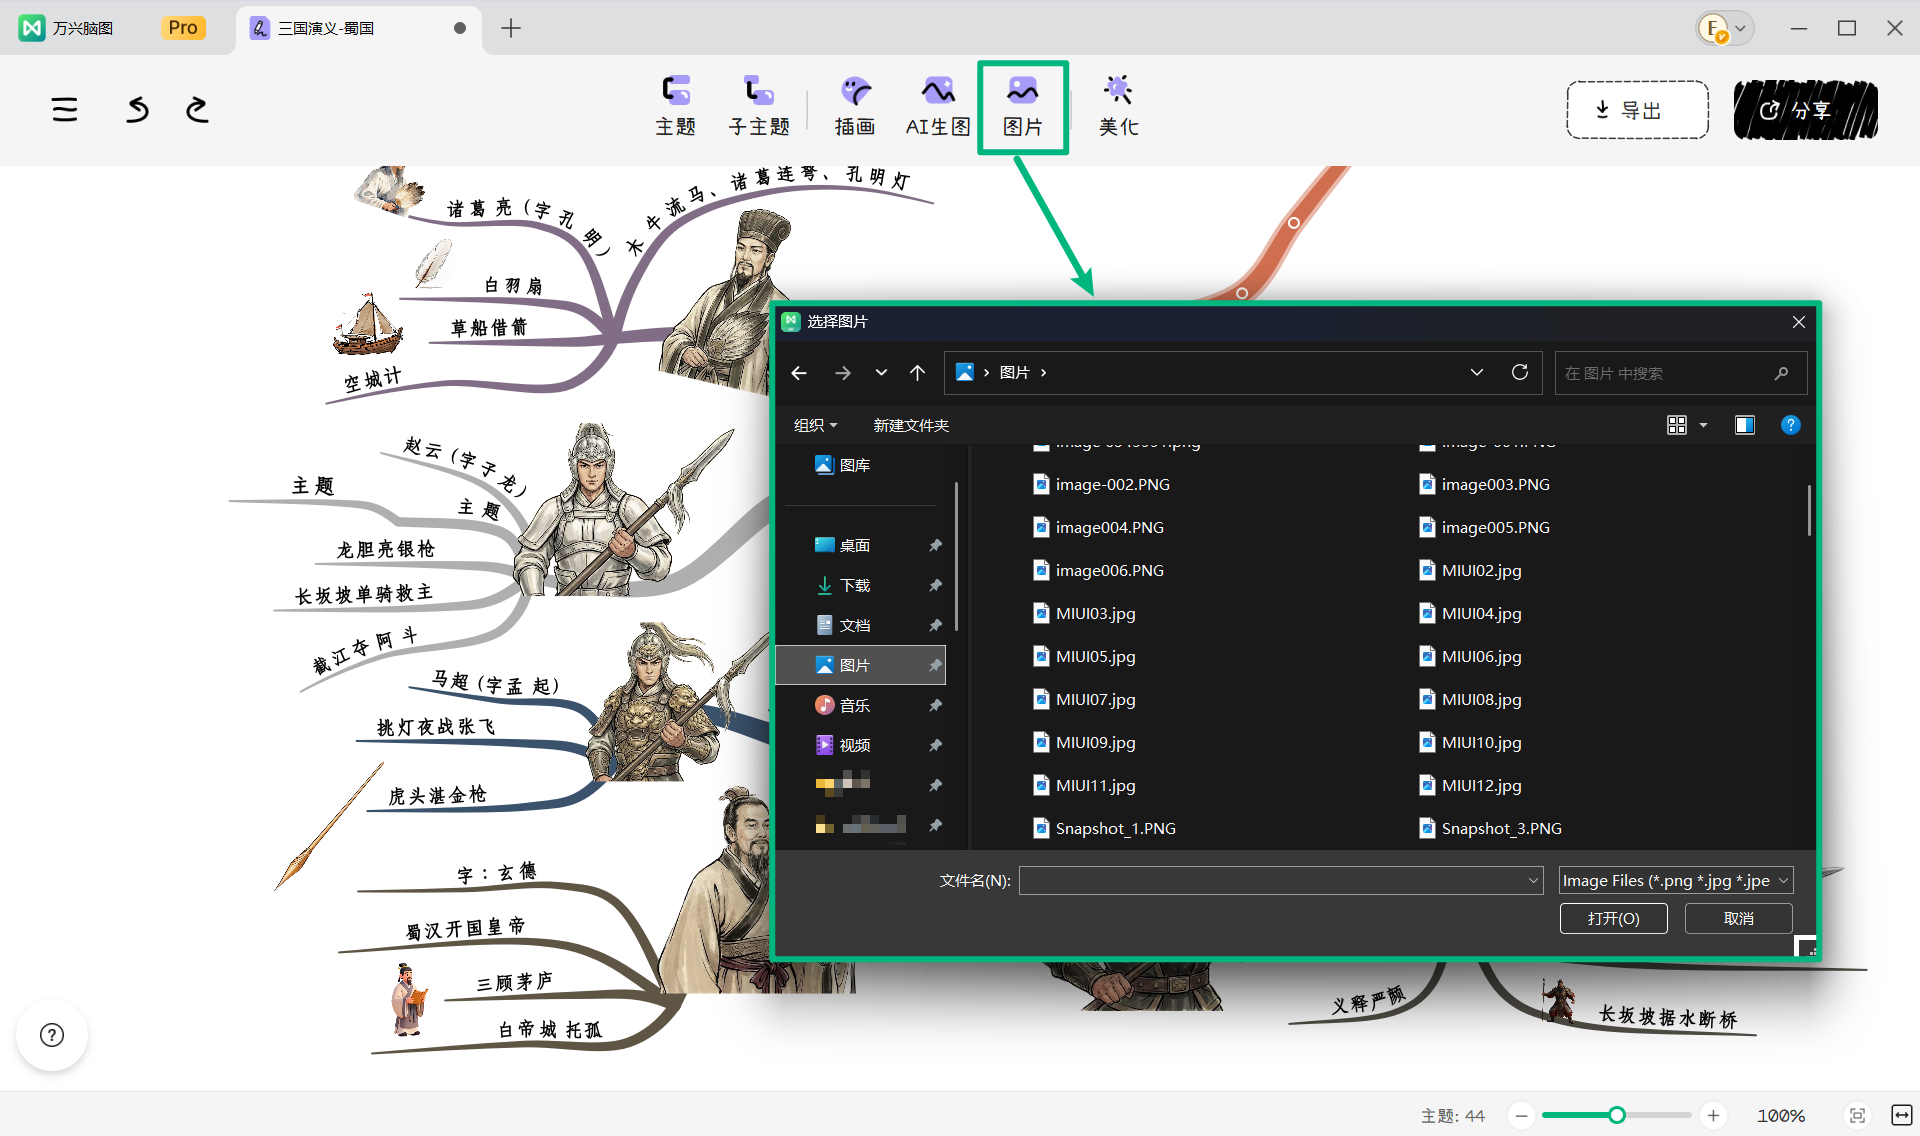Image resolution: width=1920 pixels, height=1136 pixels.
Task: Select file image003.PNG
Action: click(1485, 484)
